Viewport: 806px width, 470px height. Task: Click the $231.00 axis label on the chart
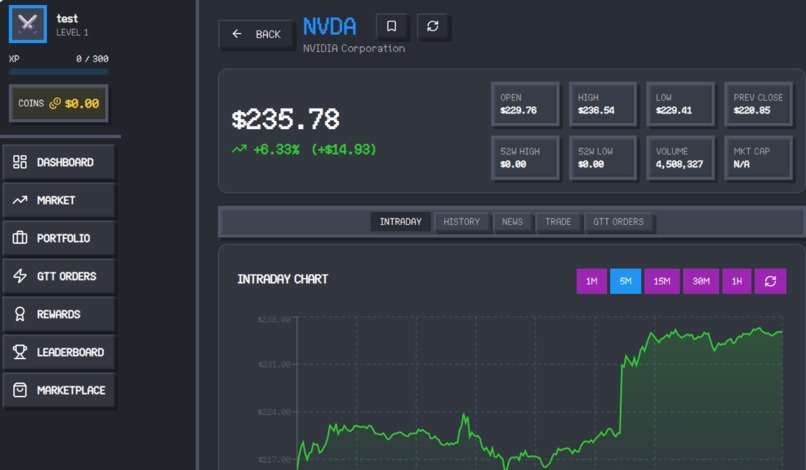click(274, 365)
